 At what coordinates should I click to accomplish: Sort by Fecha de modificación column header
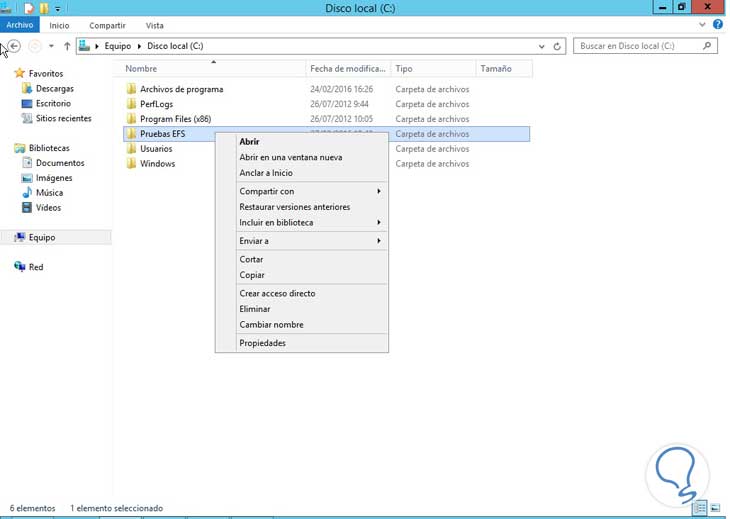click(348, 68)
